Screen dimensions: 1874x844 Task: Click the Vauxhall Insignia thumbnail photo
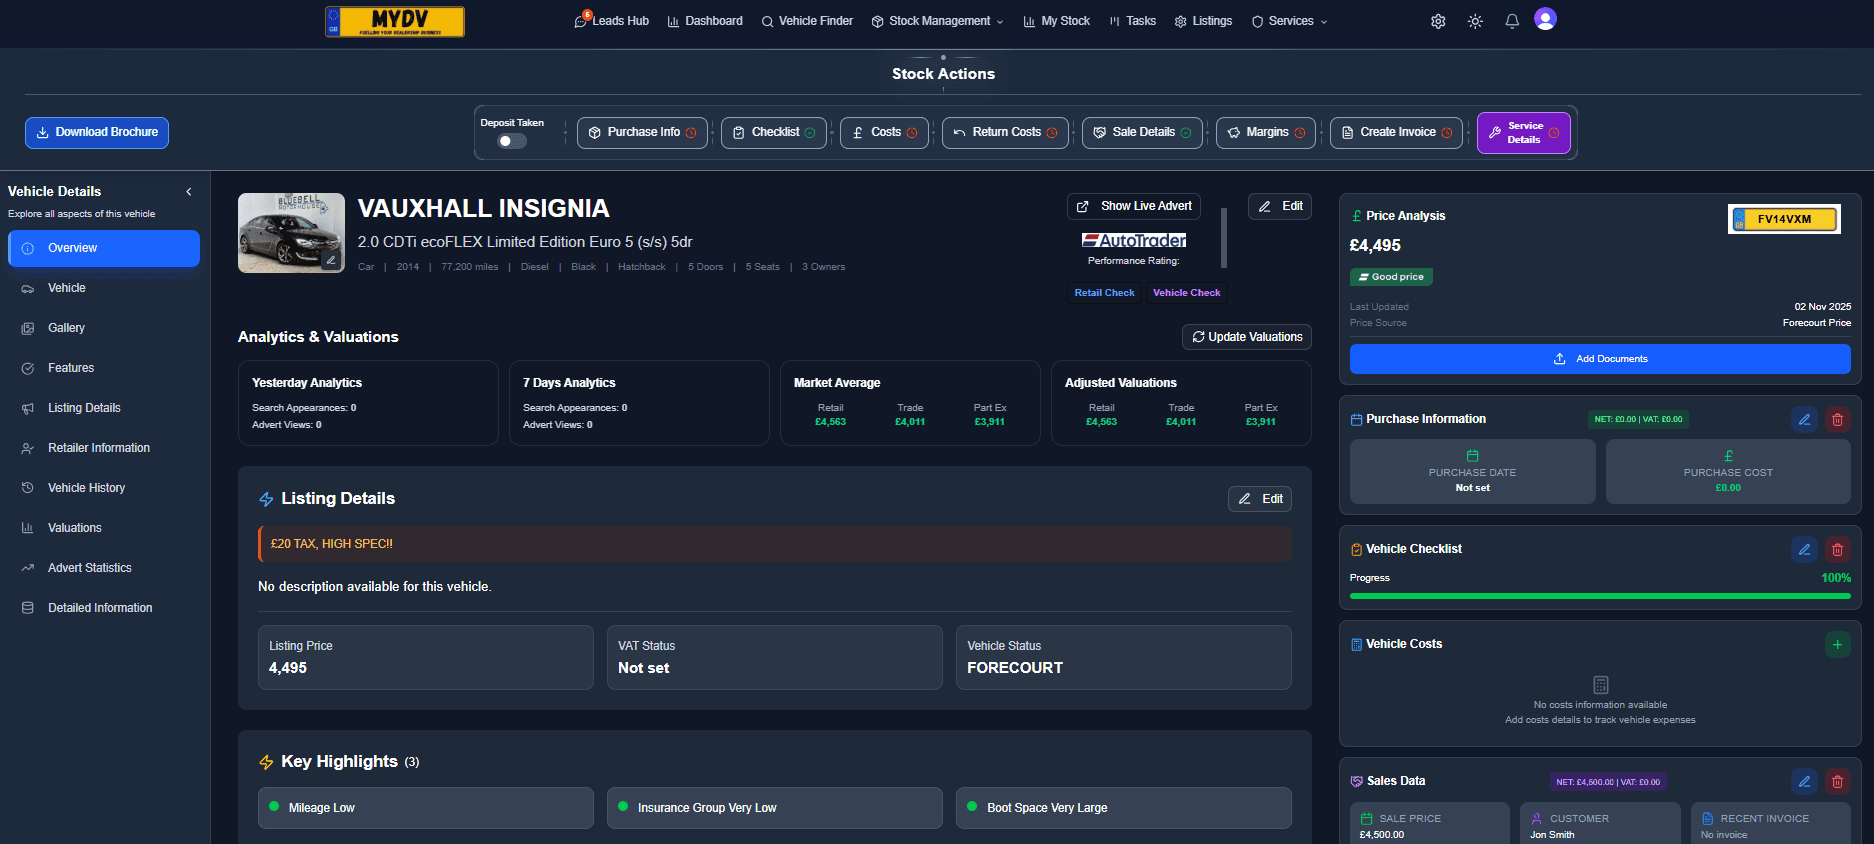click(x=291, y=233)
